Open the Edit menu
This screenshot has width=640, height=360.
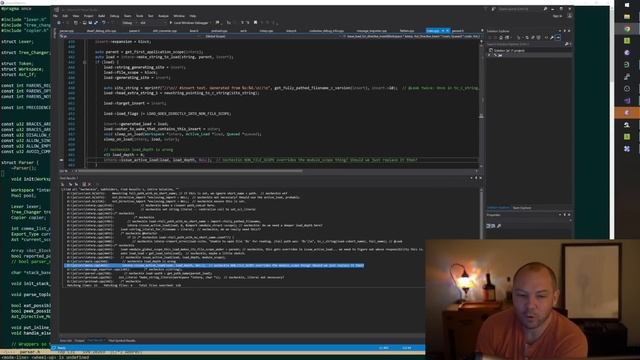coord(65,16)
